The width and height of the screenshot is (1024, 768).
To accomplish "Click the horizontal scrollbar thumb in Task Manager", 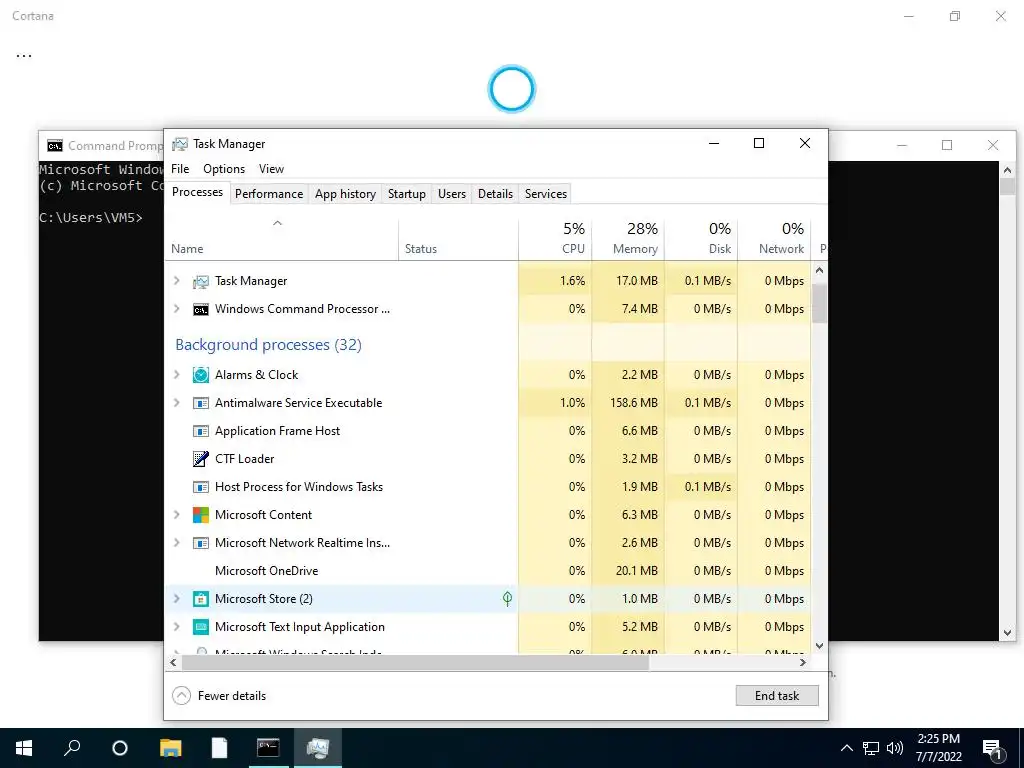I will pos(415,662).
